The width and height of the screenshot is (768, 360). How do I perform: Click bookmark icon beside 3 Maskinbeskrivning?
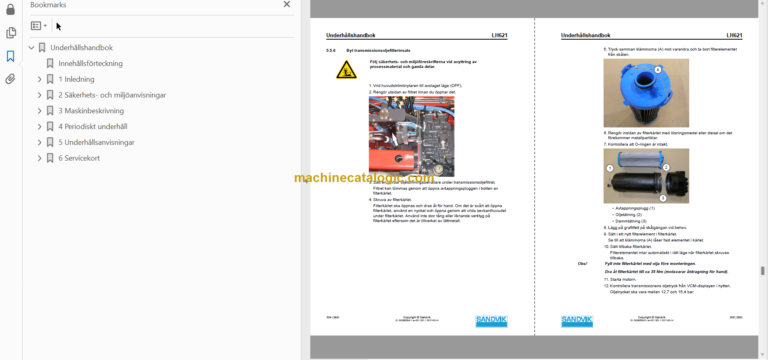pos(50,111)
